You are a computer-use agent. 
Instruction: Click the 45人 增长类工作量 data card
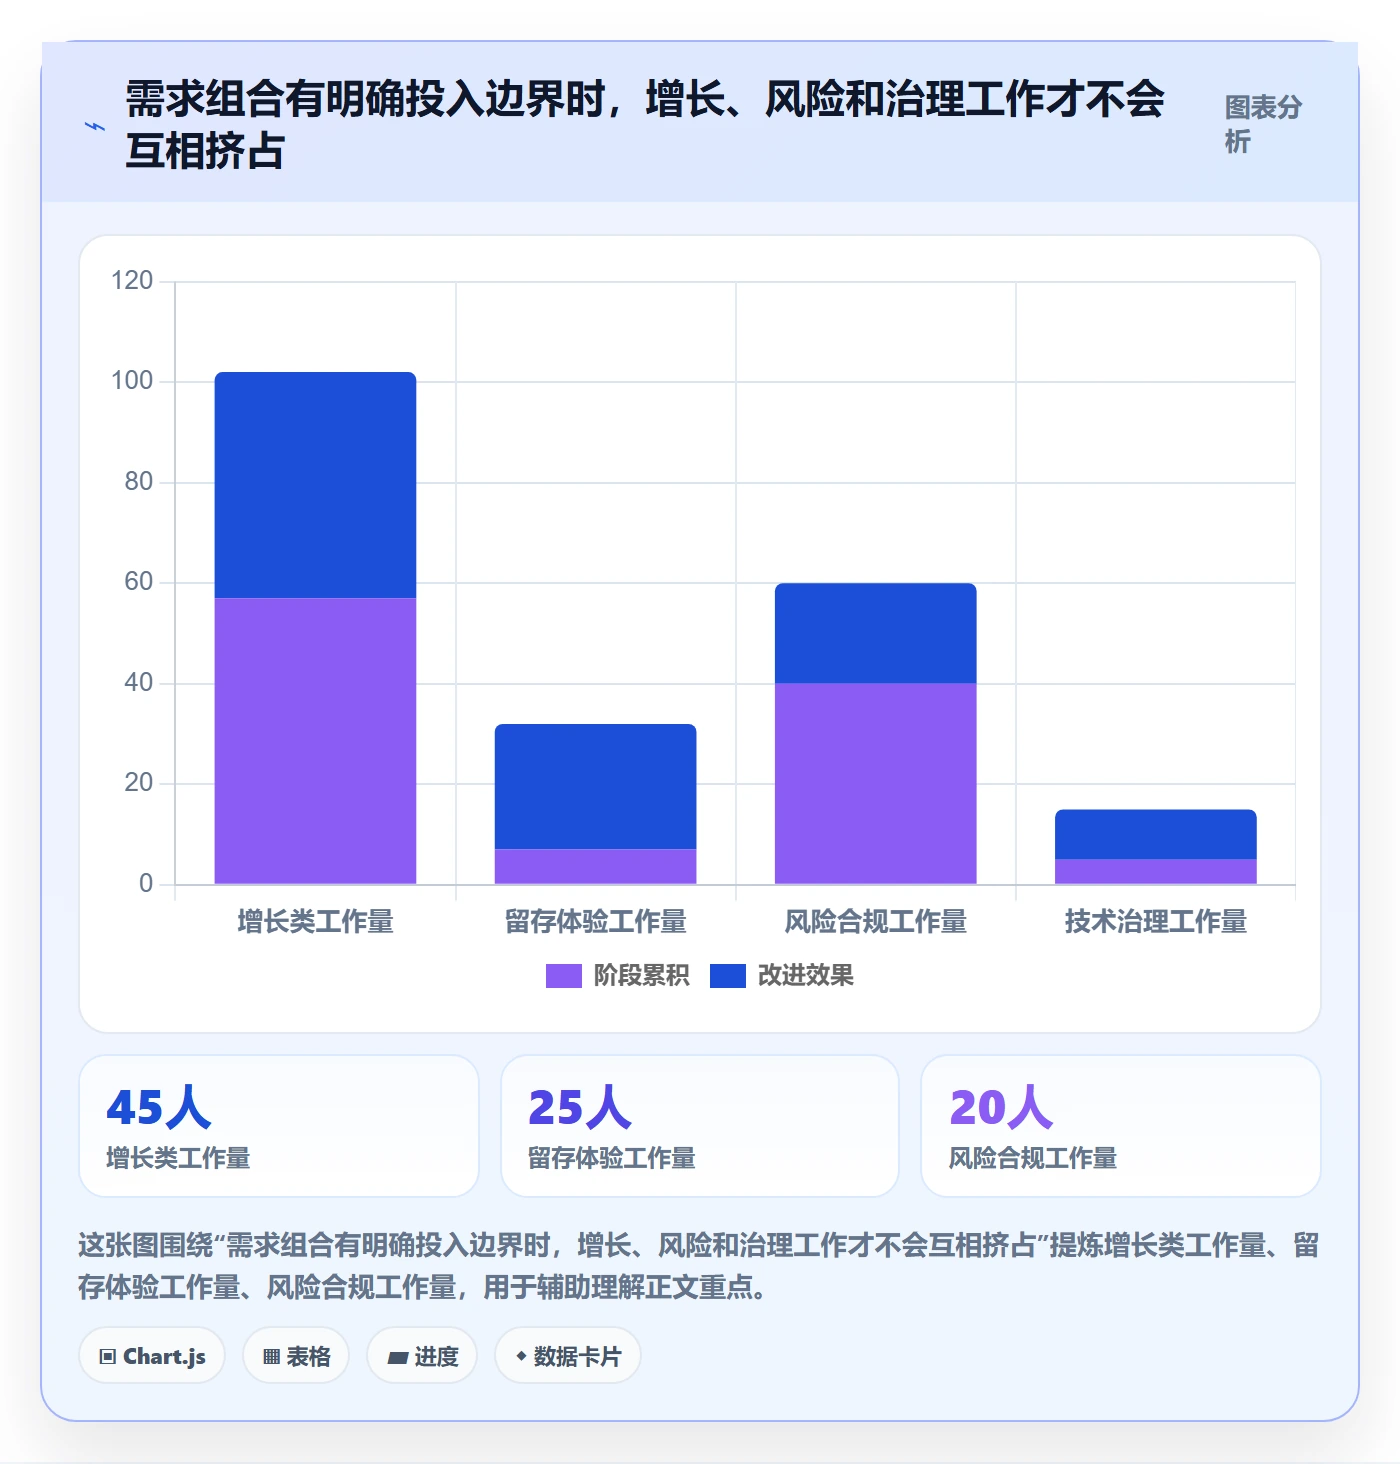tap(279, 1126)
